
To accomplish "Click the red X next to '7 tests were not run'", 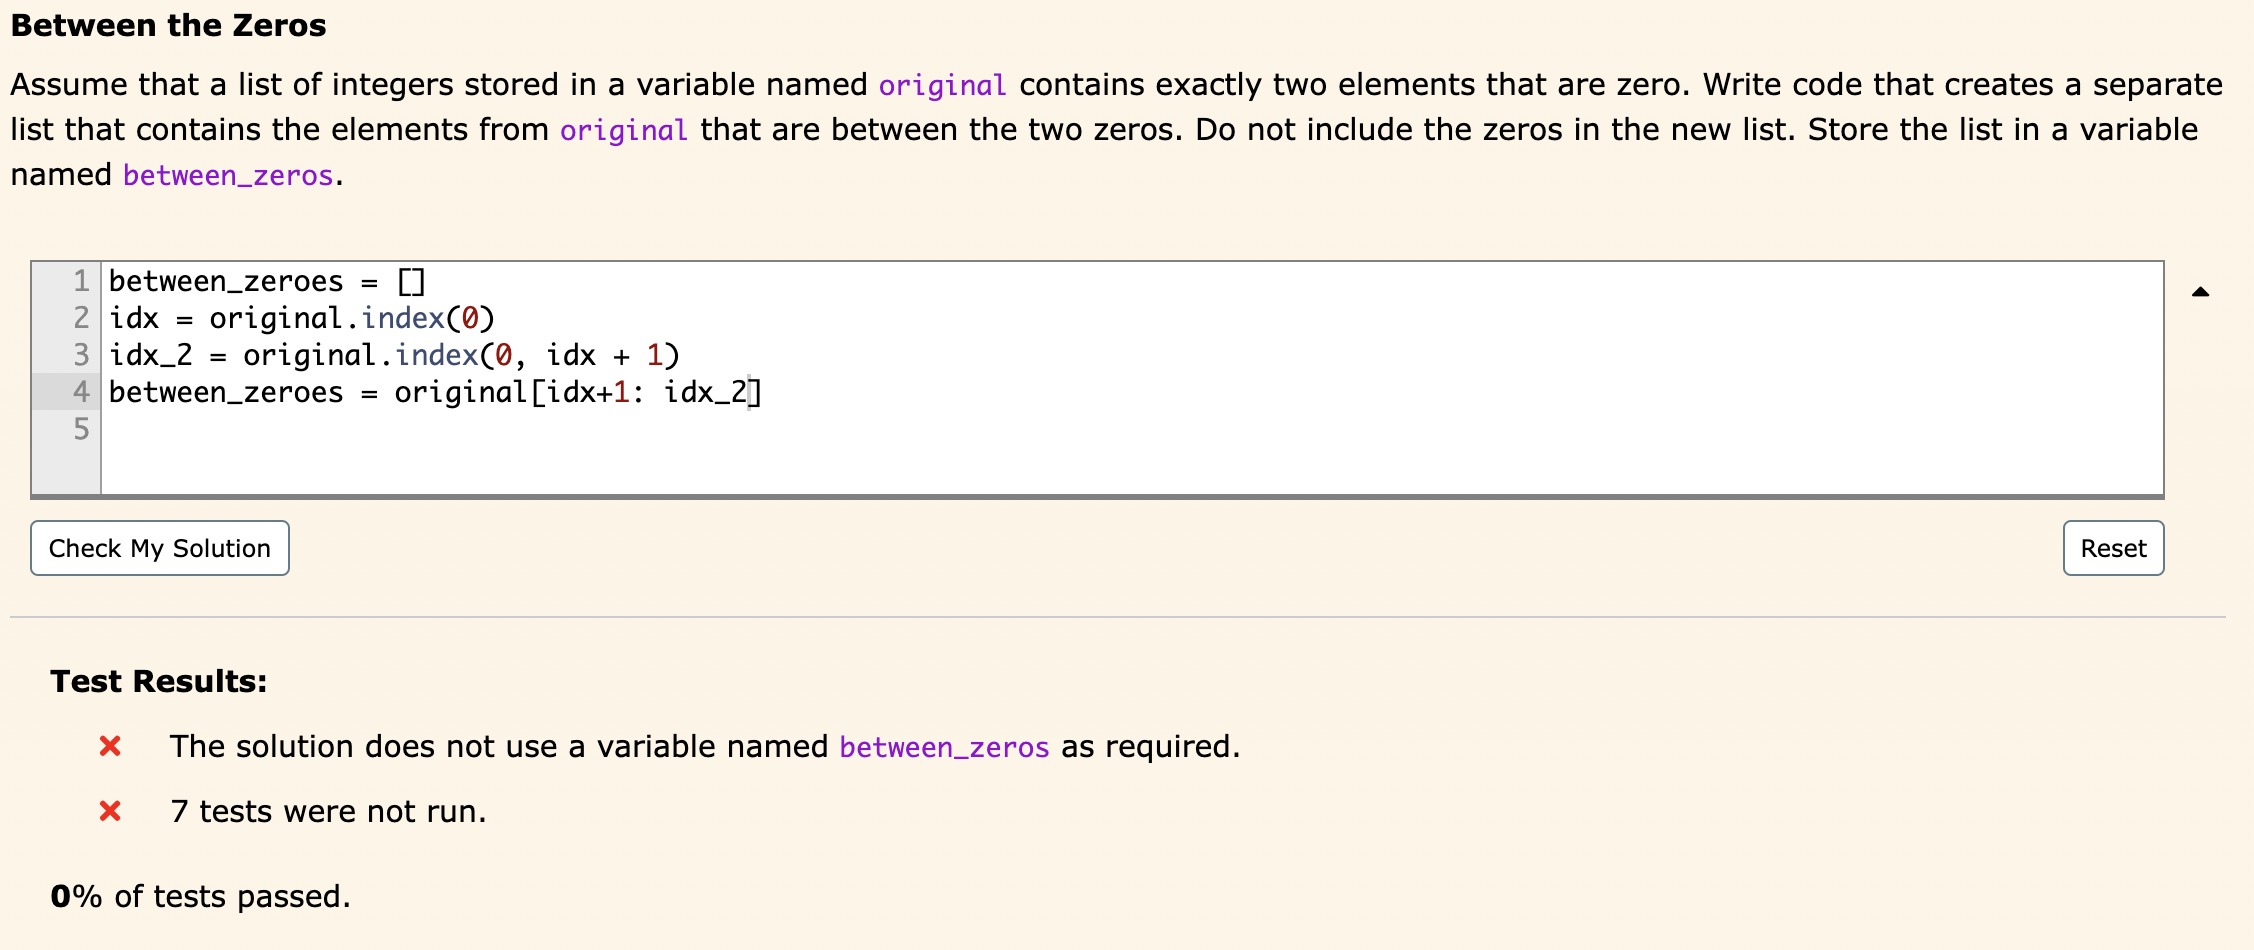I will click(110, 811).
